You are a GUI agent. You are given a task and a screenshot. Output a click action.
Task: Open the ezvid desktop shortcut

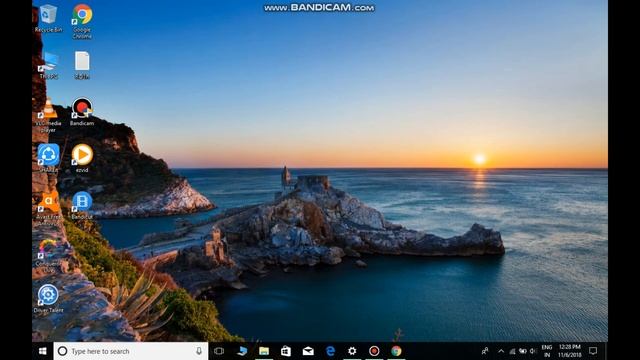pos(82,158)
